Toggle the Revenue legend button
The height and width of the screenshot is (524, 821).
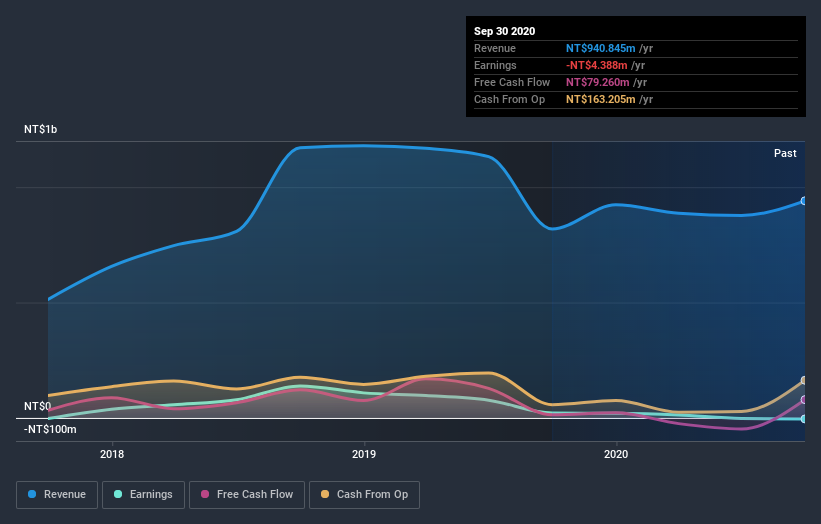point(57,495)
